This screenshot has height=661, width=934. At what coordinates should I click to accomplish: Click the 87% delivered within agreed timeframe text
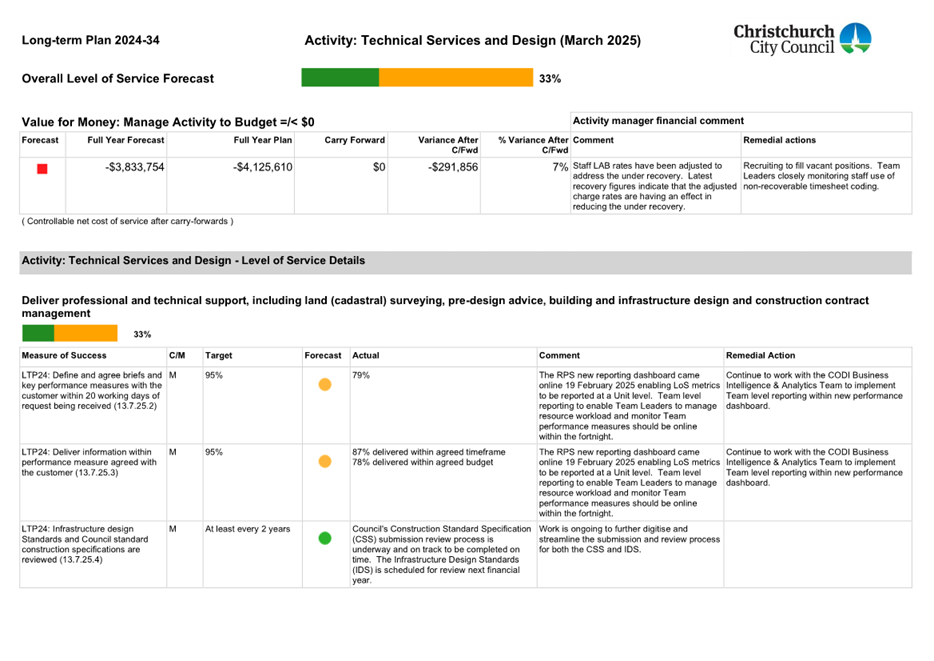point(428,452)
